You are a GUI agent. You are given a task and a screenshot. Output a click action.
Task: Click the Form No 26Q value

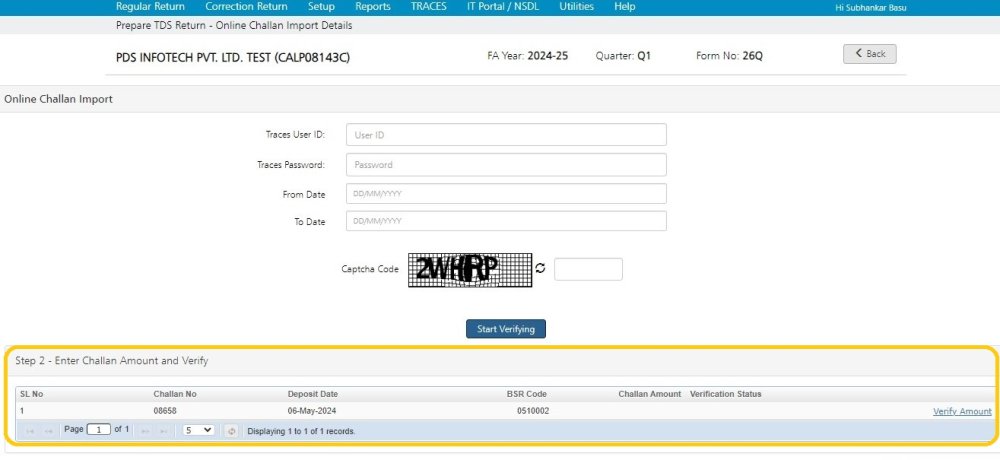753,56
